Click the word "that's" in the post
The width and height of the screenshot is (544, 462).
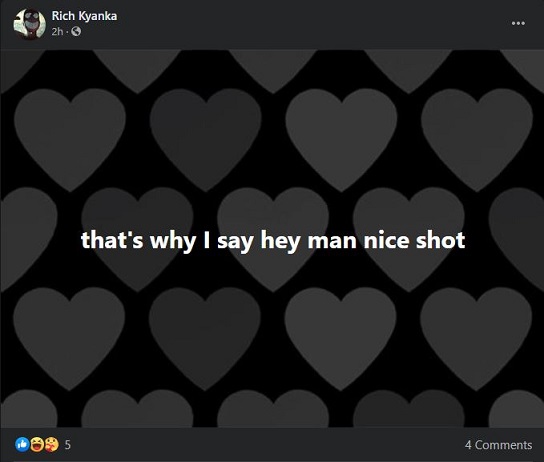pos(112,240)
